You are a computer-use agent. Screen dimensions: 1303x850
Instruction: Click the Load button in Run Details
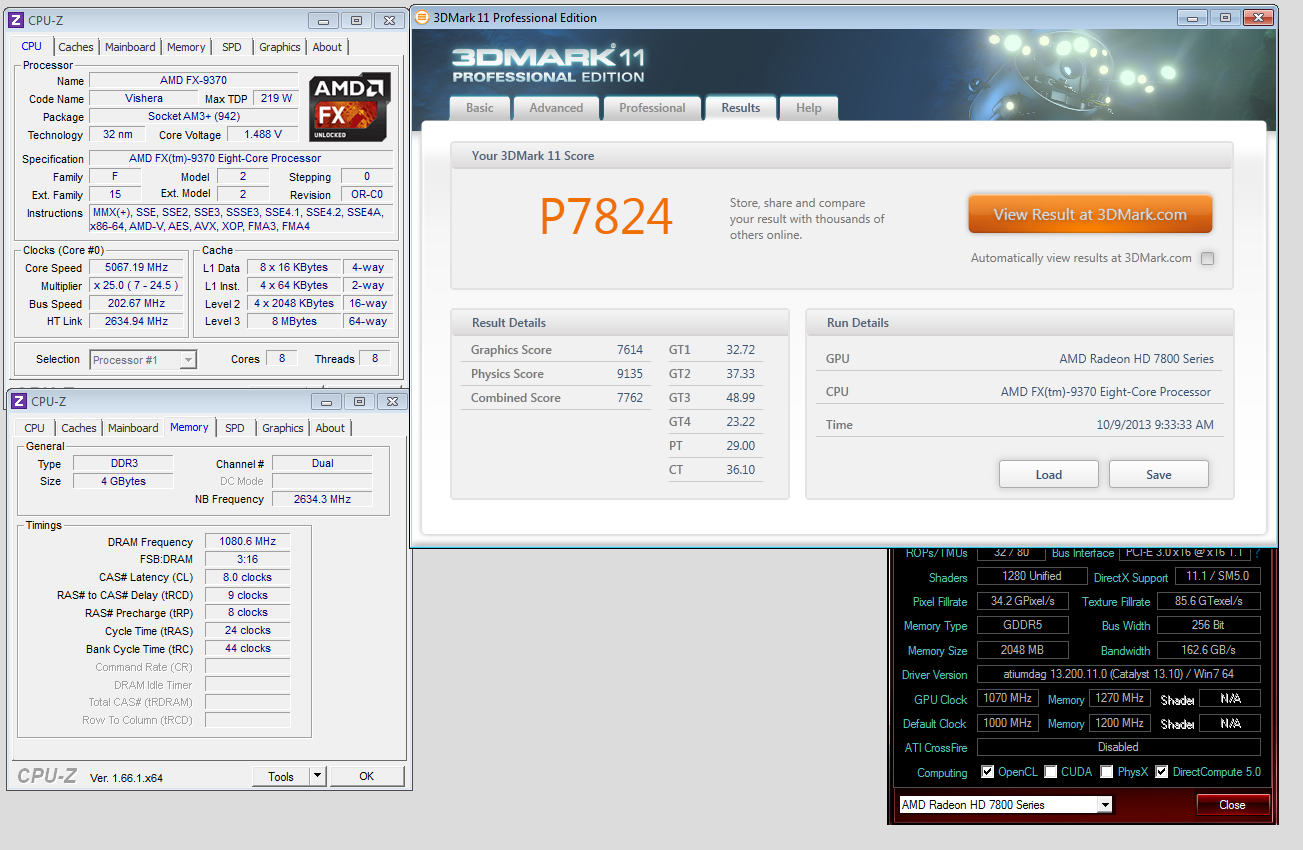click(x=1049, y=474)
